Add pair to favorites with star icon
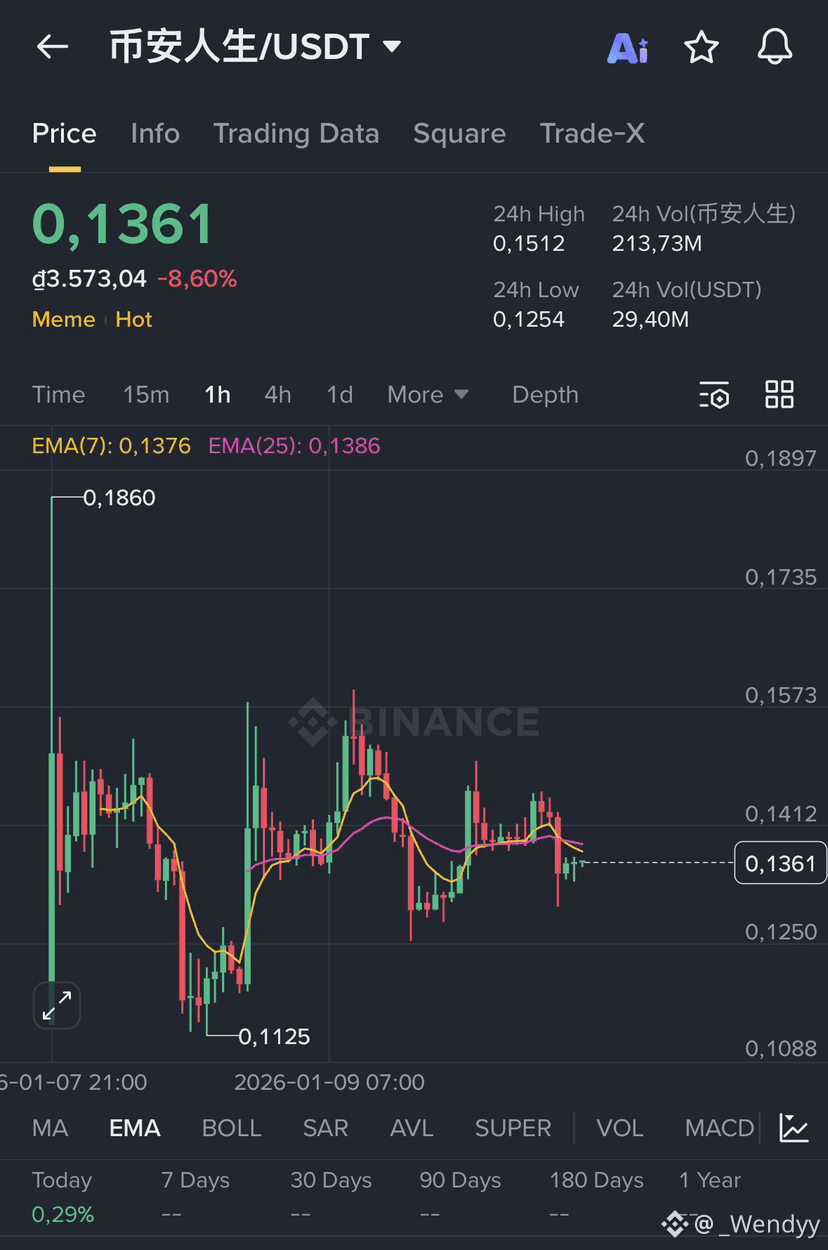The image size is (828, 1250). [x=701, y=47]
